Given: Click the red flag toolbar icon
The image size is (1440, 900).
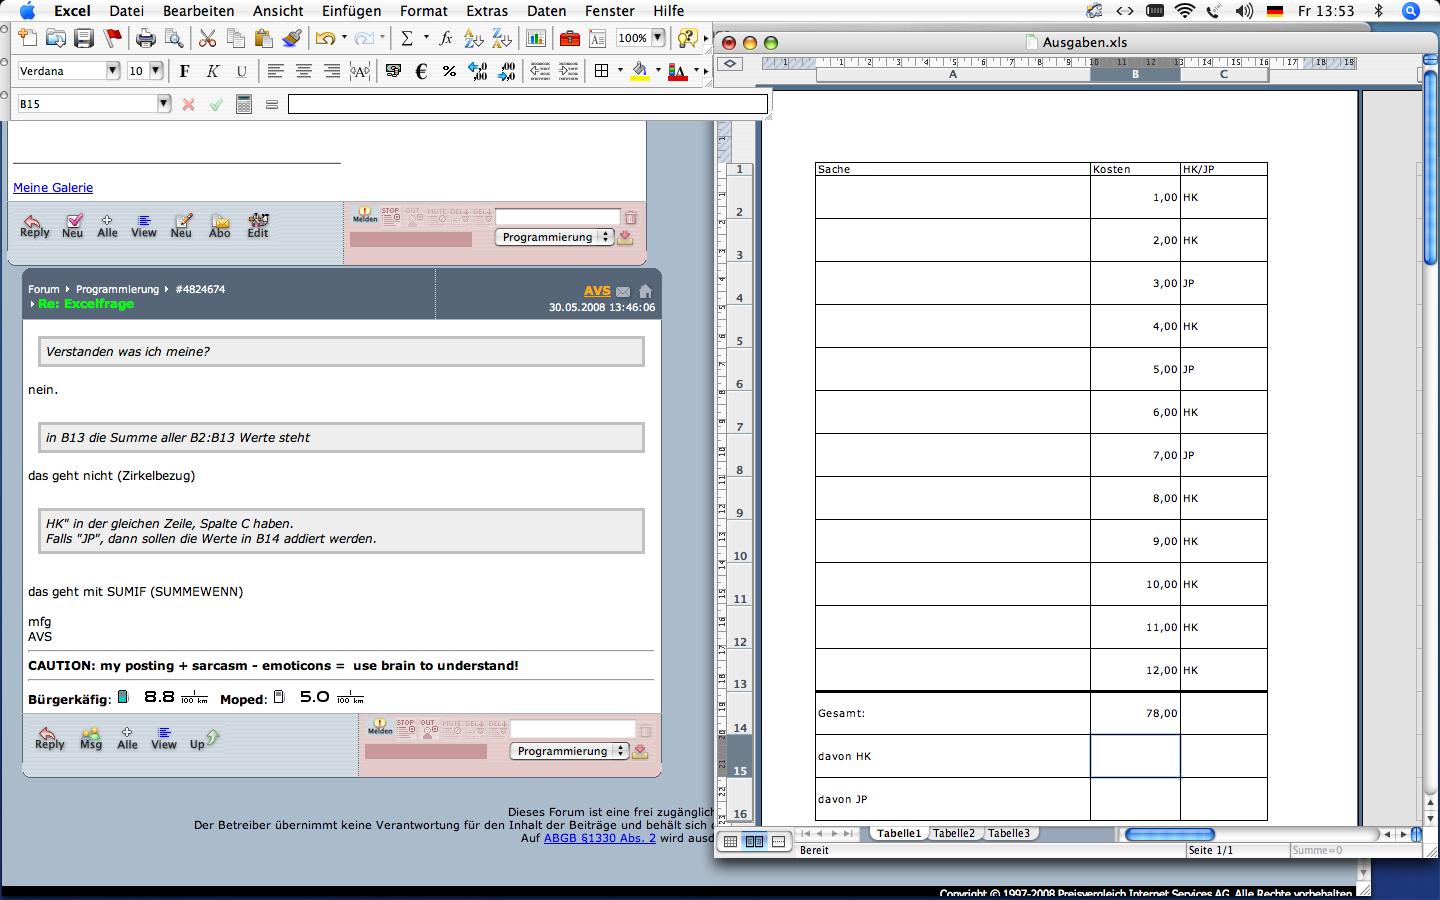Looking at the screenshot, I should (113, 38).
